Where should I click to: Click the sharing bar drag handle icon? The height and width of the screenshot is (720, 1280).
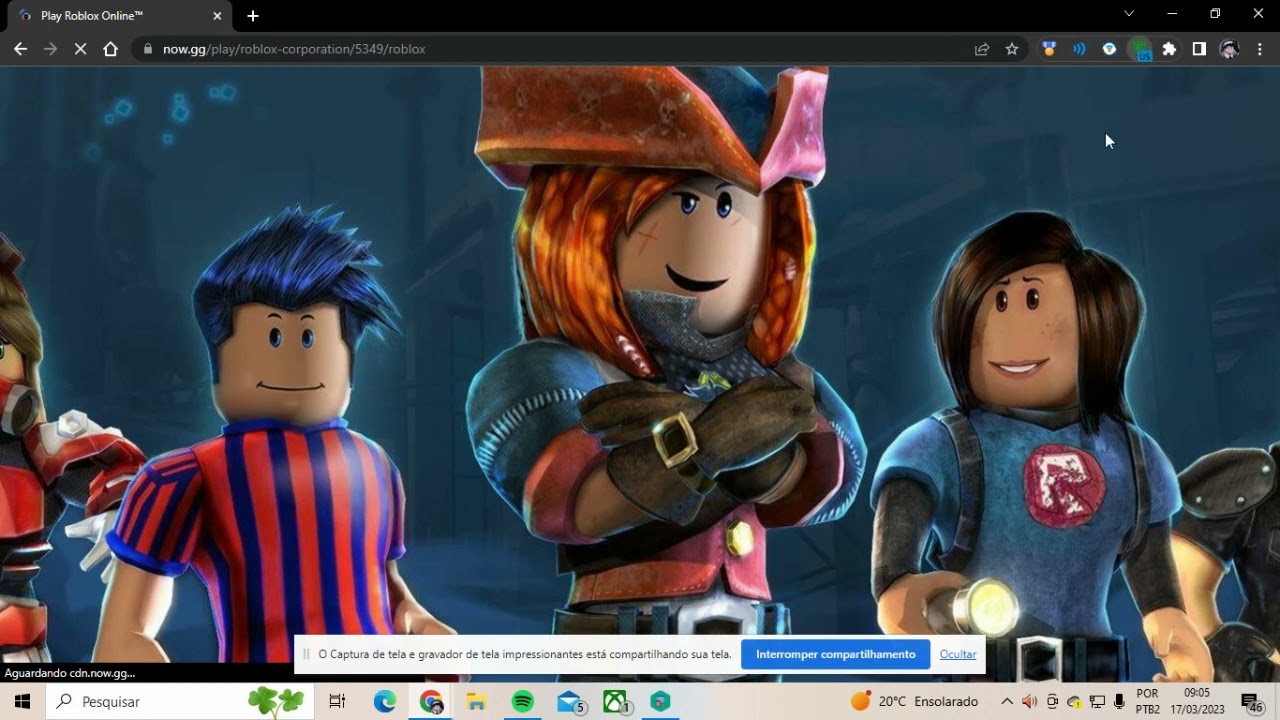tap(307, 655)
